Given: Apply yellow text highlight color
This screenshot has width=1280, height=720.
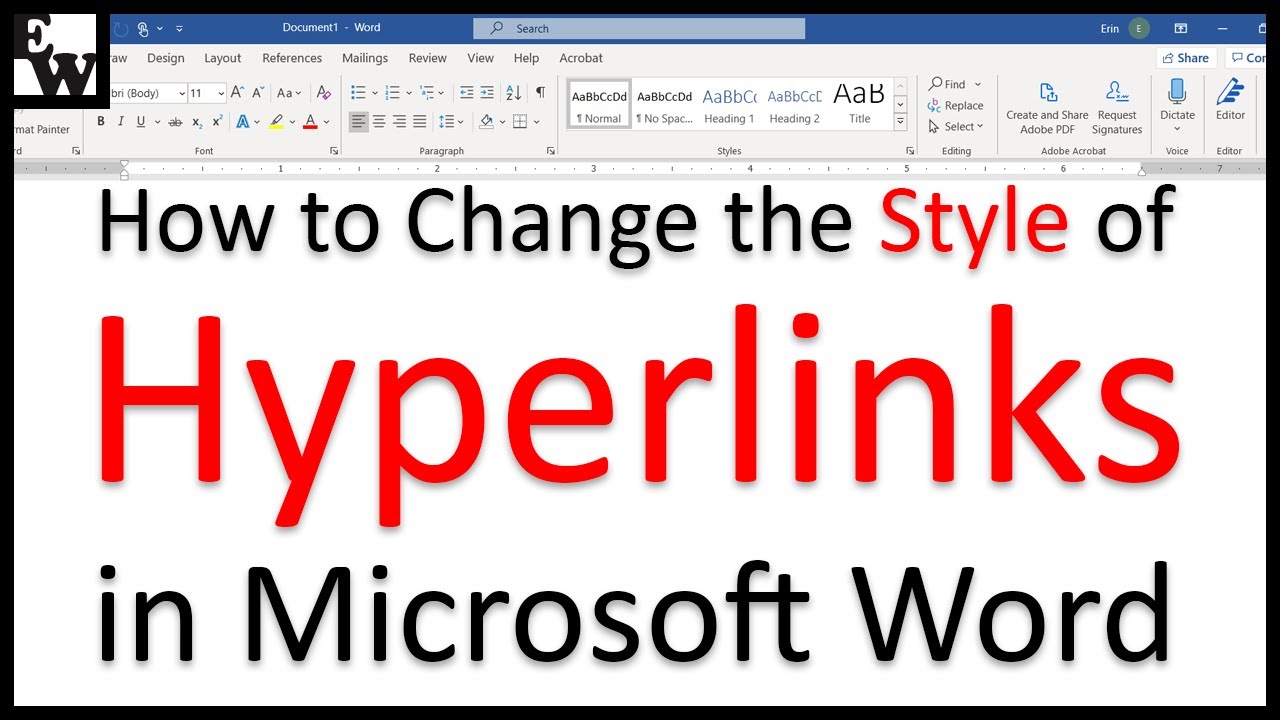Looking at the screenshot, I should pyautogui.click(x=277, y=122).
